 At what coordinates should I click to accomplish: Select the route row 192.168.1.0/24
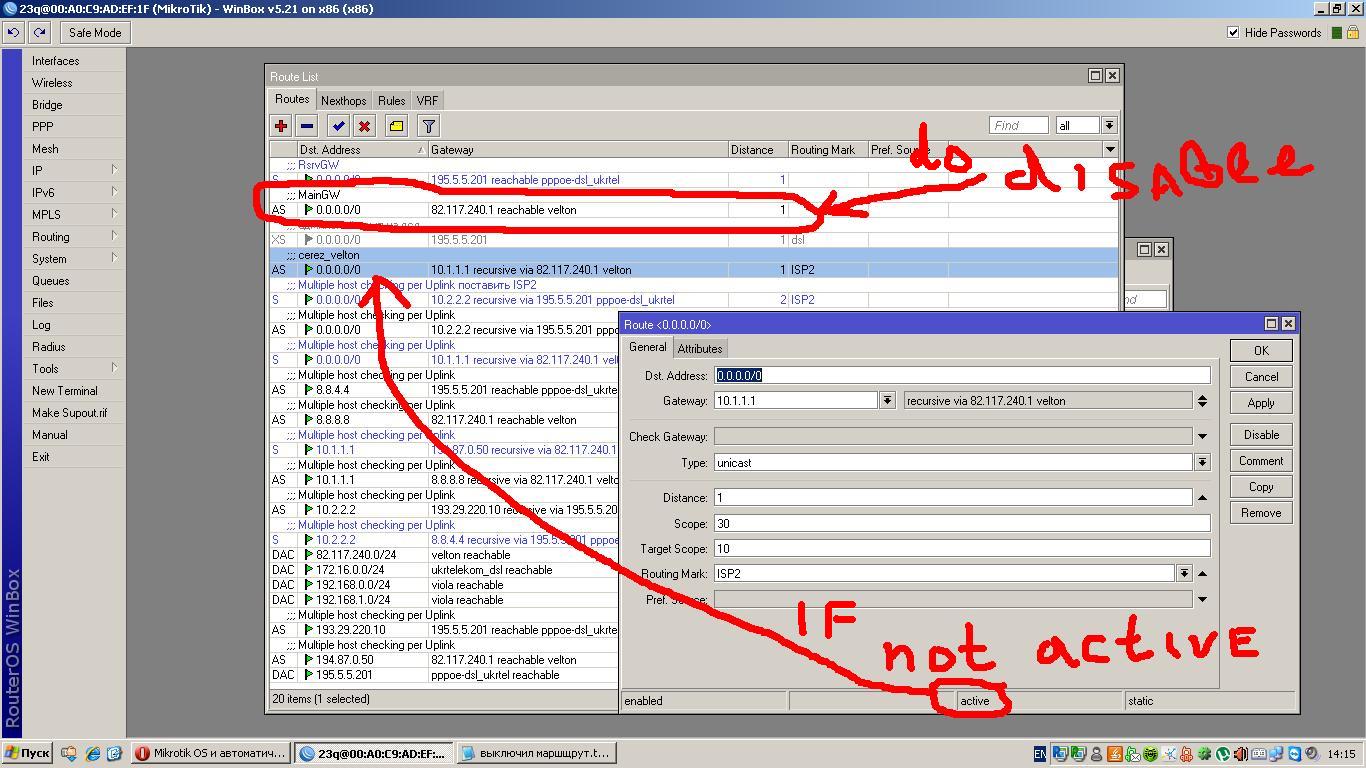pyautogui.click(x=443, y=600)
